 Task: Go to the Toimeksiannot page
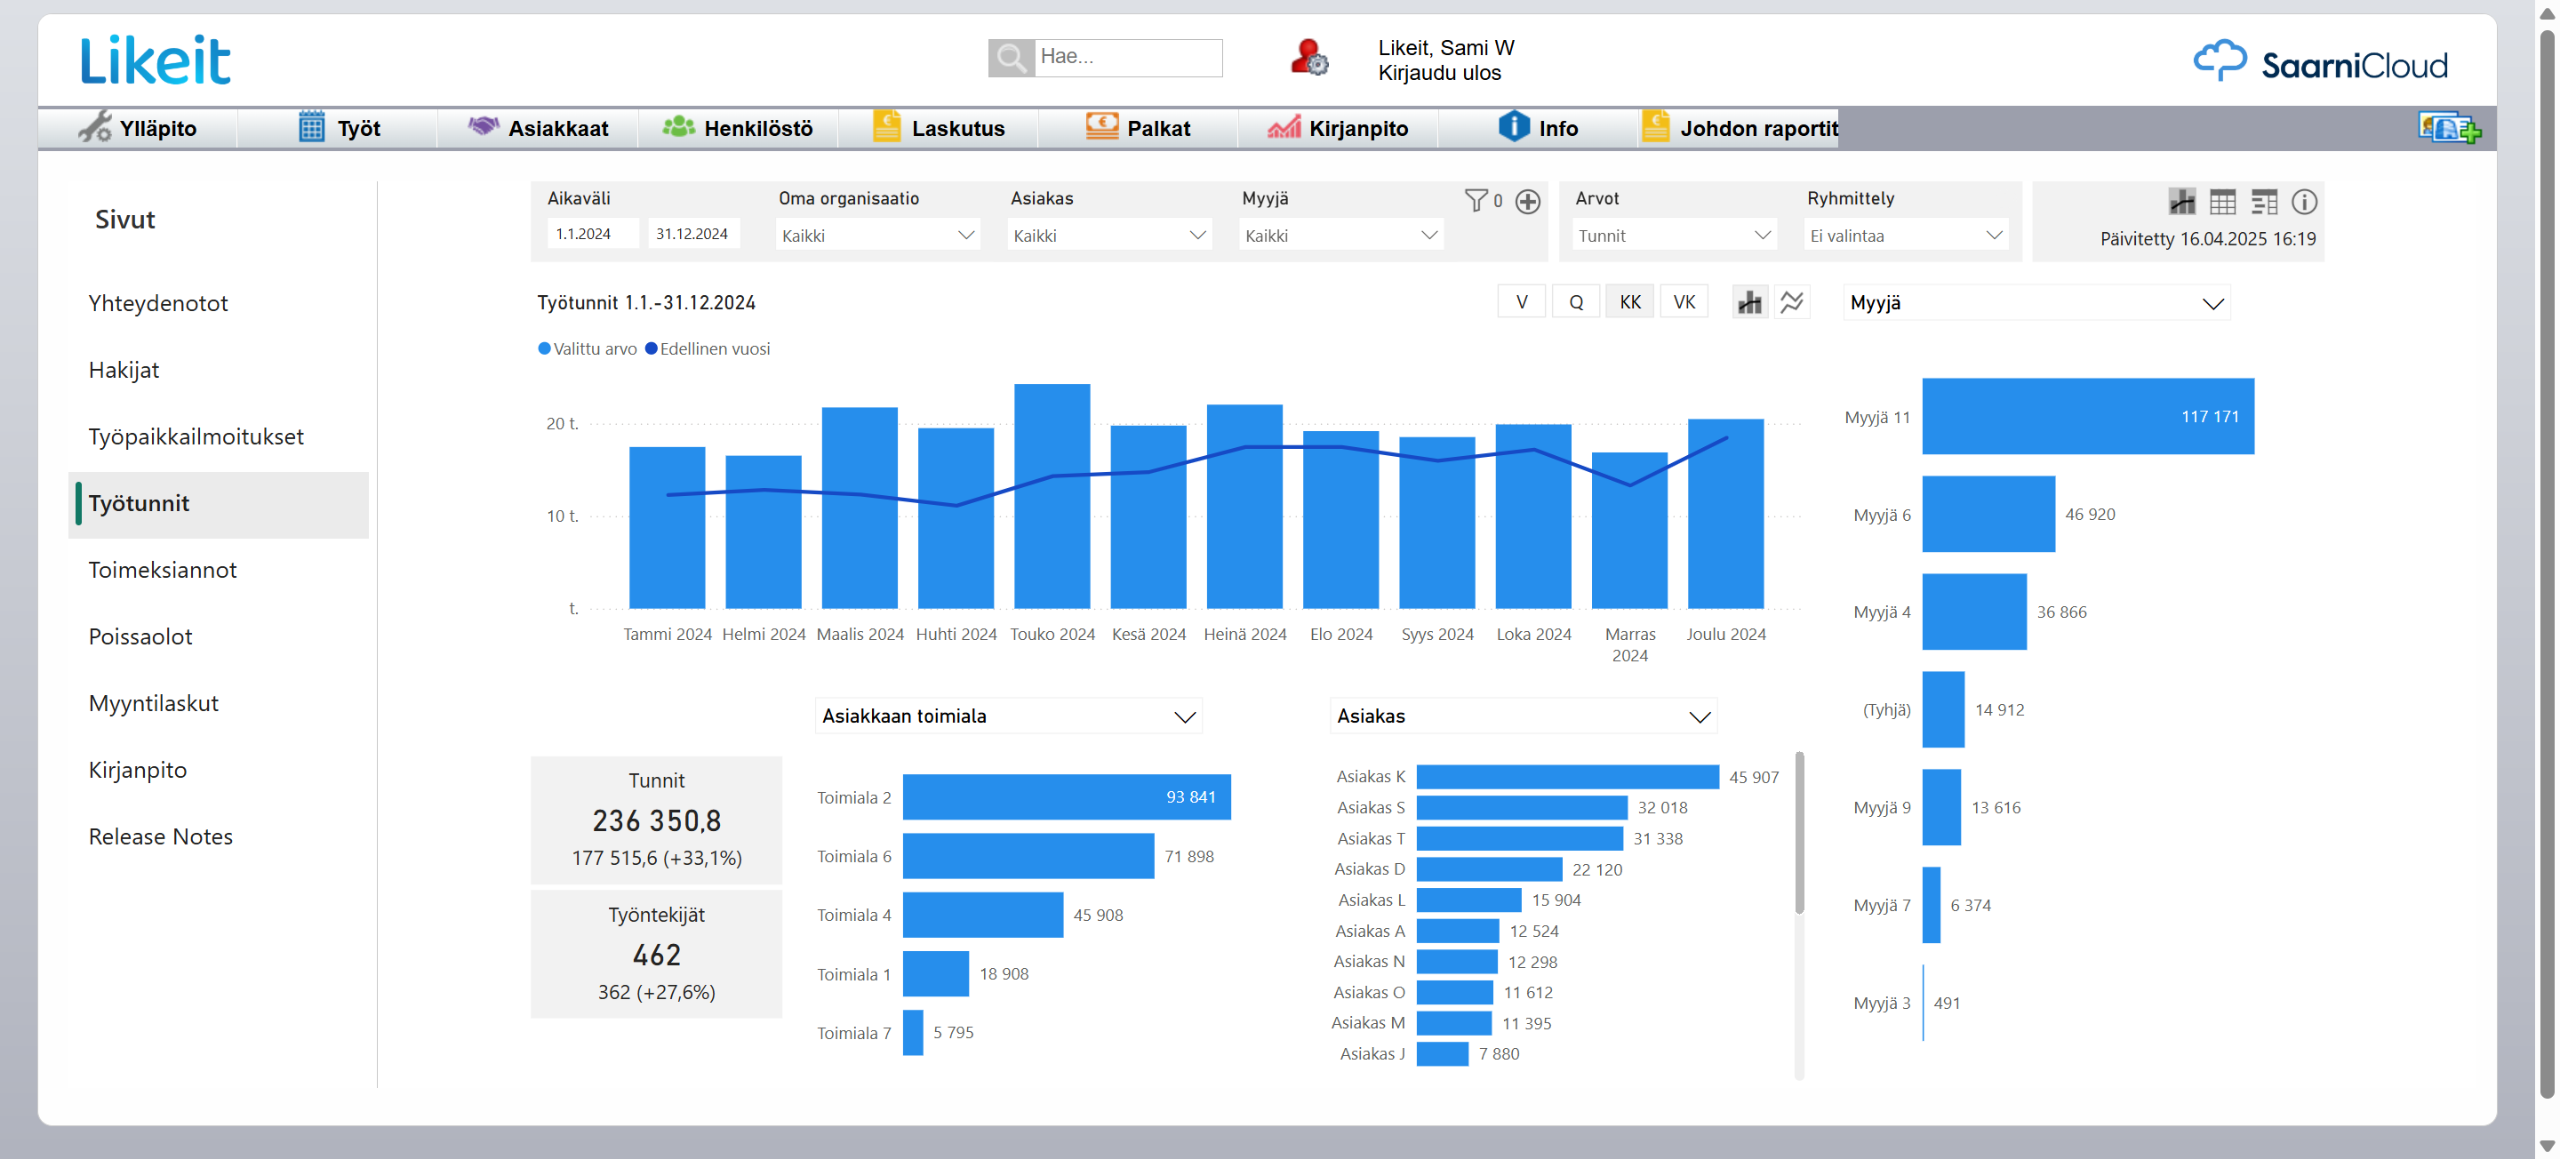coord(162,570)
